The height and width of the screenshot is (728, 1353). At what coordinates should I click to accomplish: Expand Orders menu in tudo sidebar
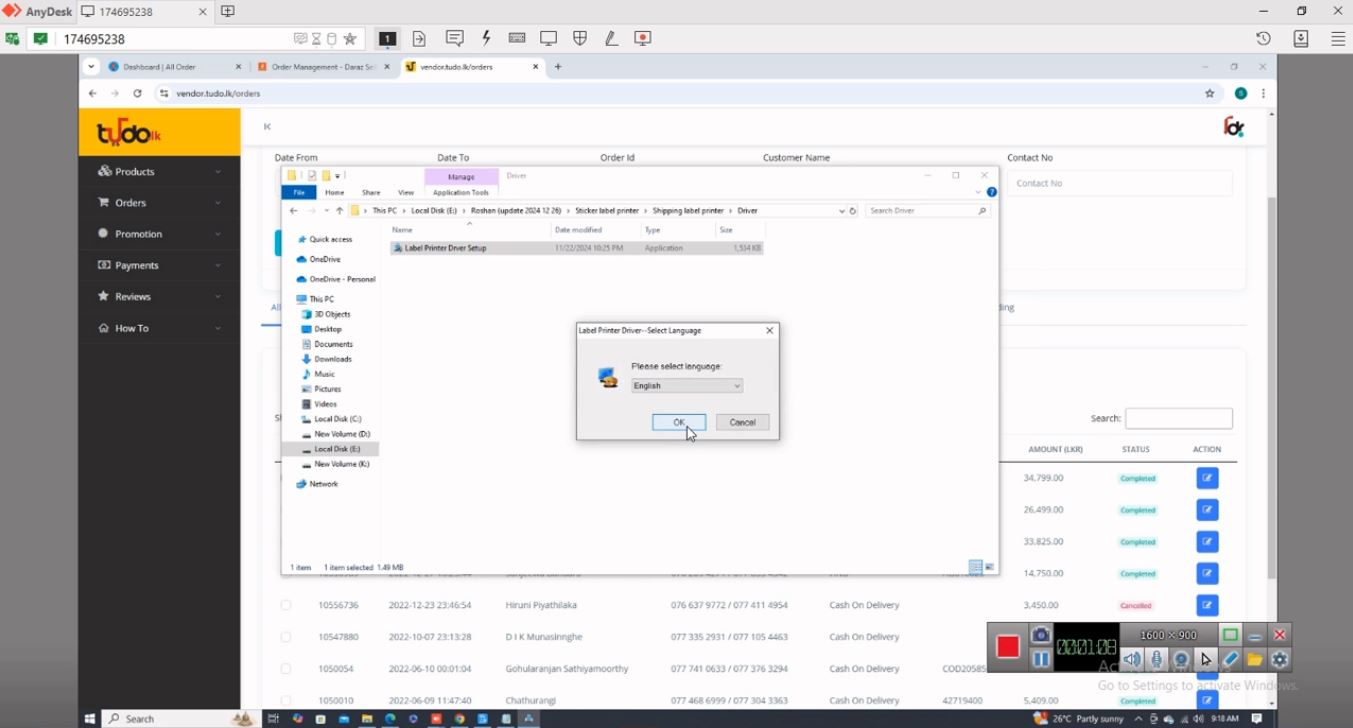[160, 202]
